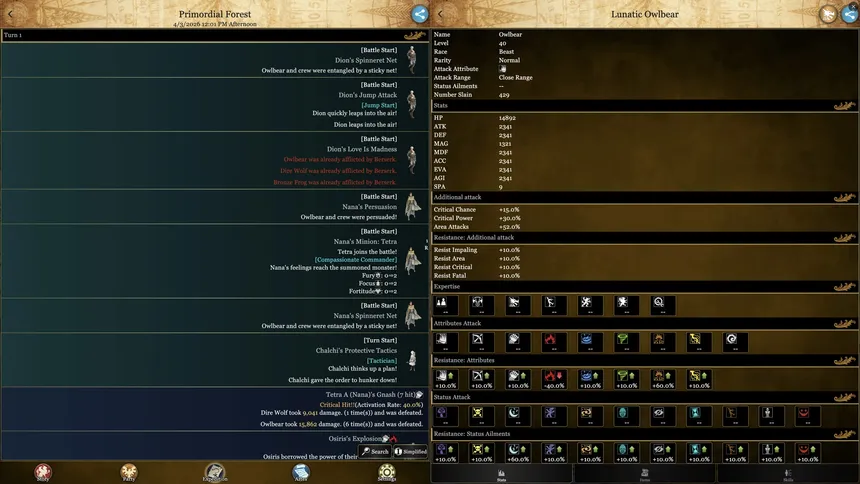860x484 pixels.
Task: Share the Primordial Forest battle log
Action: tap(420, 14)
